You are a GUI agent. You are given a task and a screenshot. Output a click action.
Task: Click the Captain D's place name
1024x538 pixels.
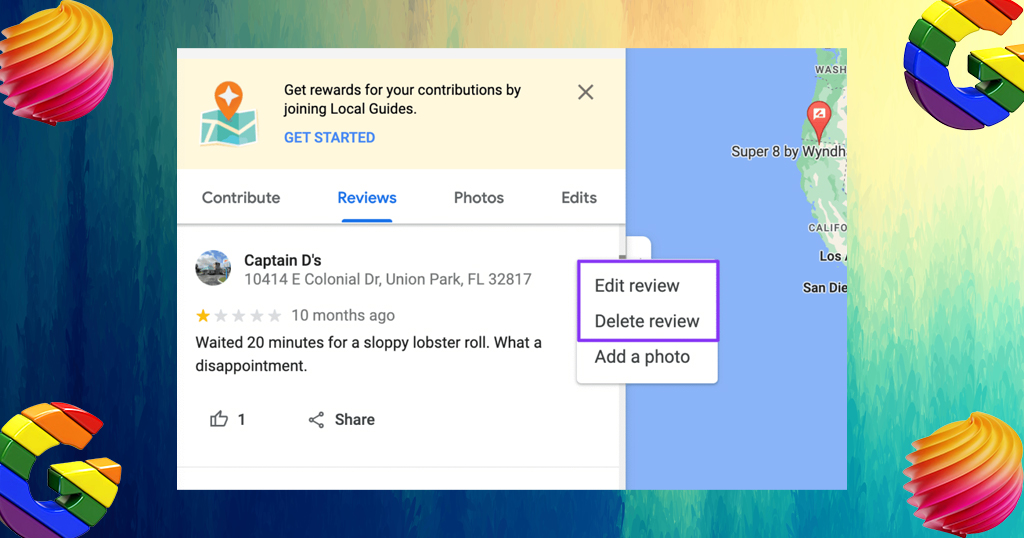tap(283, 260)
